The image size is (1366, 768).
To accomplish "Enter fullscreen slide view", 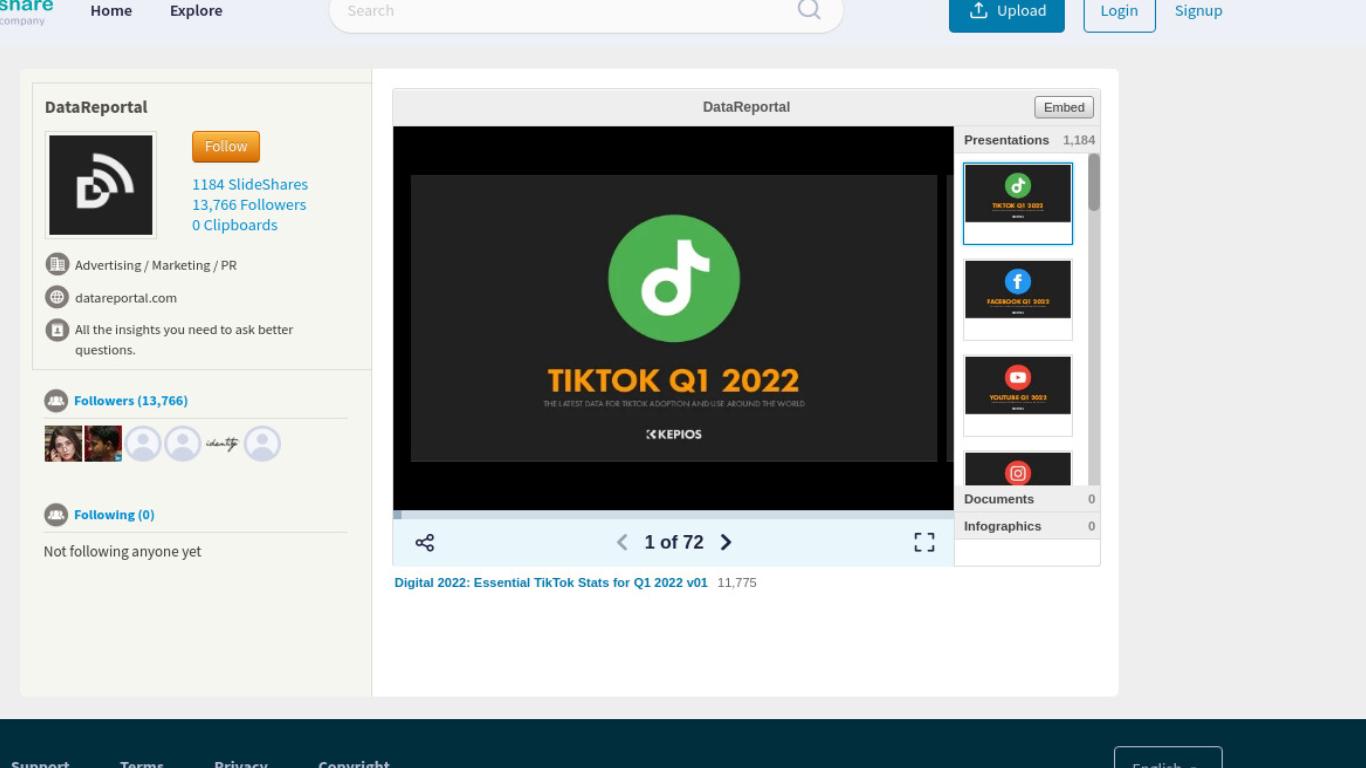I will click(924, 542).
